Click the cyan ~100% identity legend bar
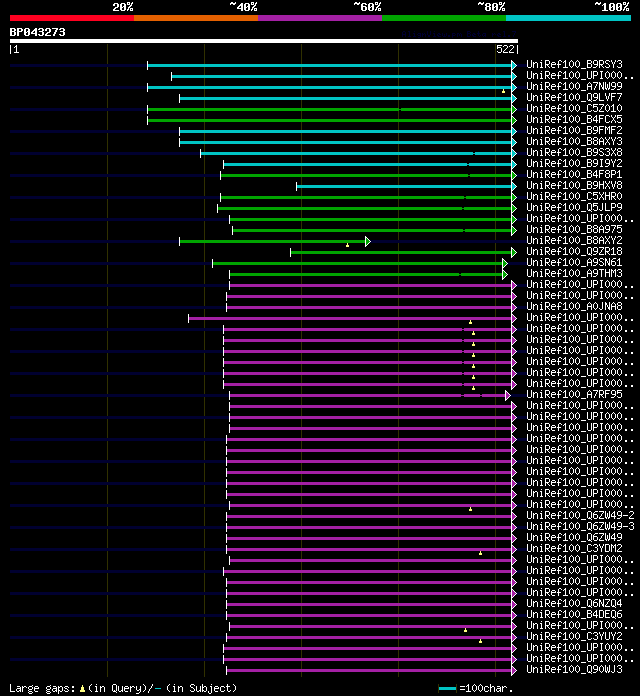The width and height of the screenshot is (640, 696). (569, 18)
